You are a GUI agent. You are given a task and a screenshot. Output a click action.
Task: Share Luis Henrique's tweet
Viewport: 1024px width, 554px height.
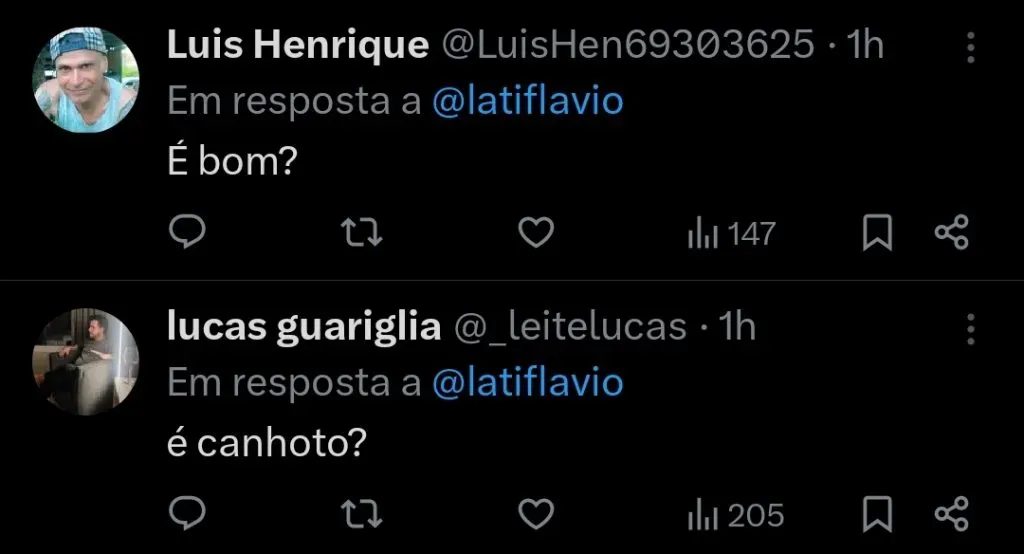click(951, 233)
